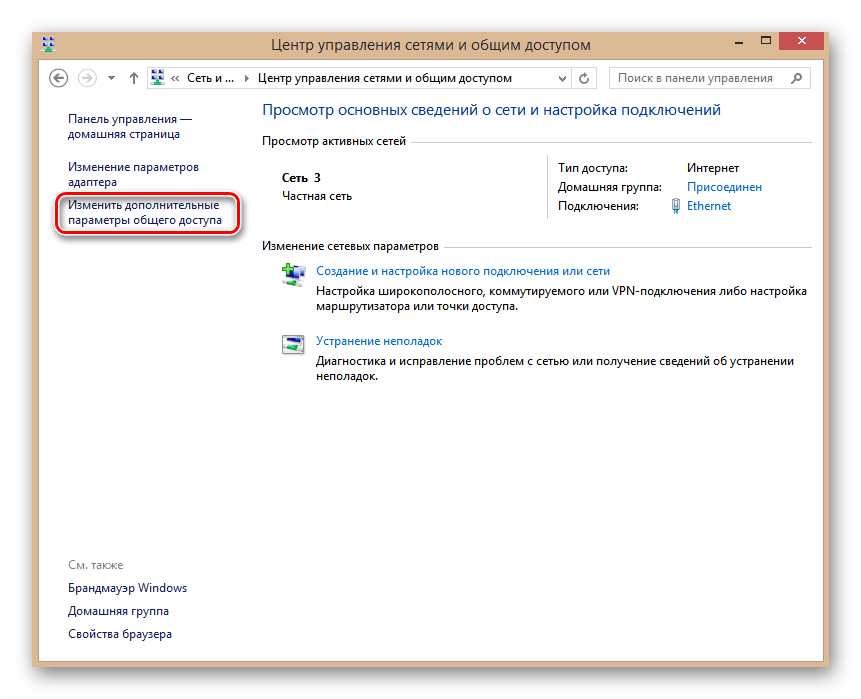Click the search magnifier icon
Screen dimensions: 861x699
coord(797,78)
